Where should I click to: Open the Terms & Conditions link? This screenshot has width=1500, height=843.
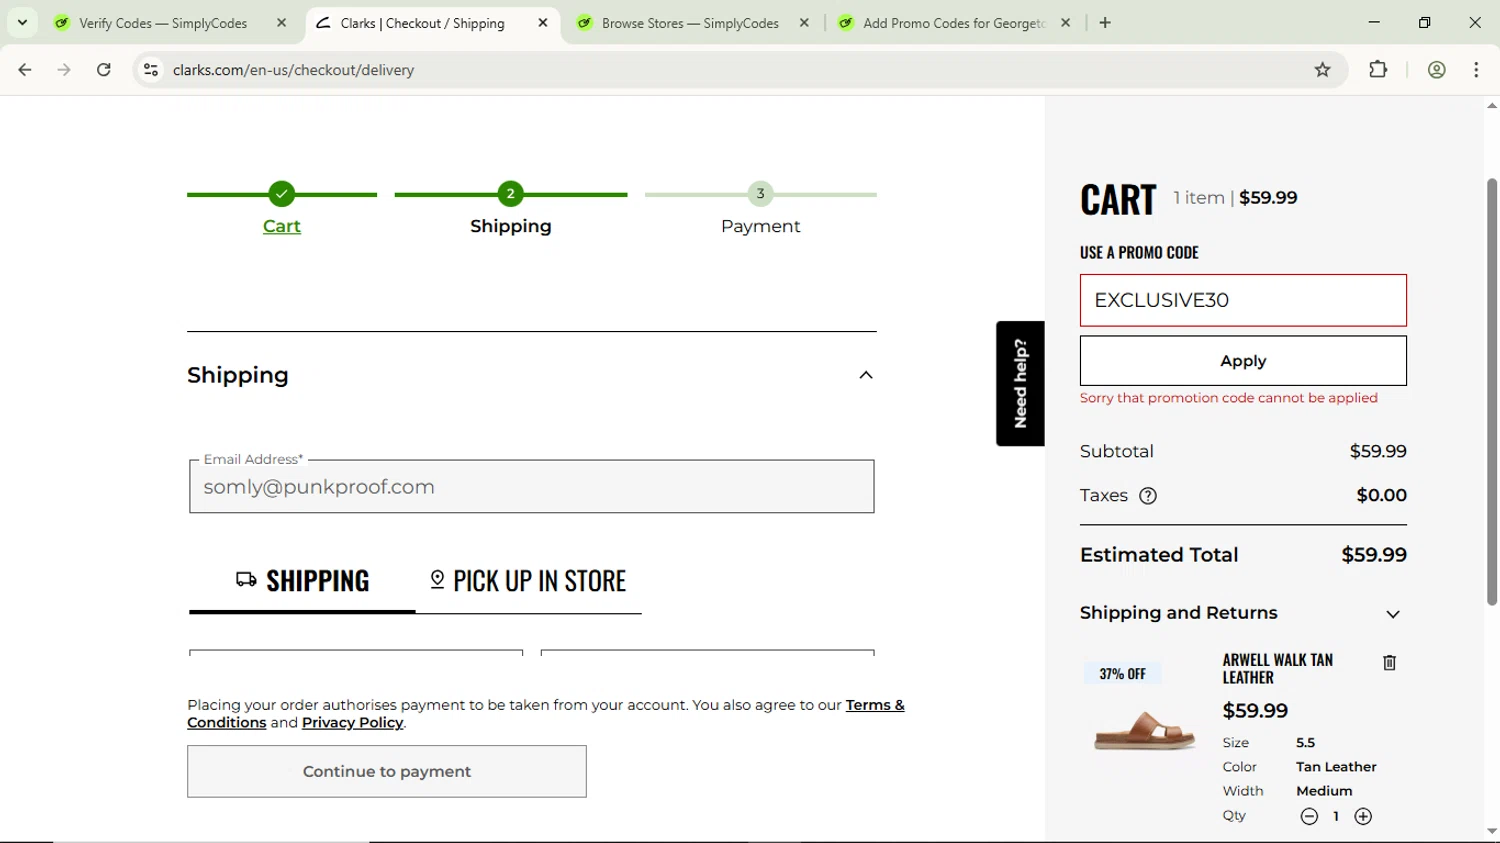click(875, 705)
